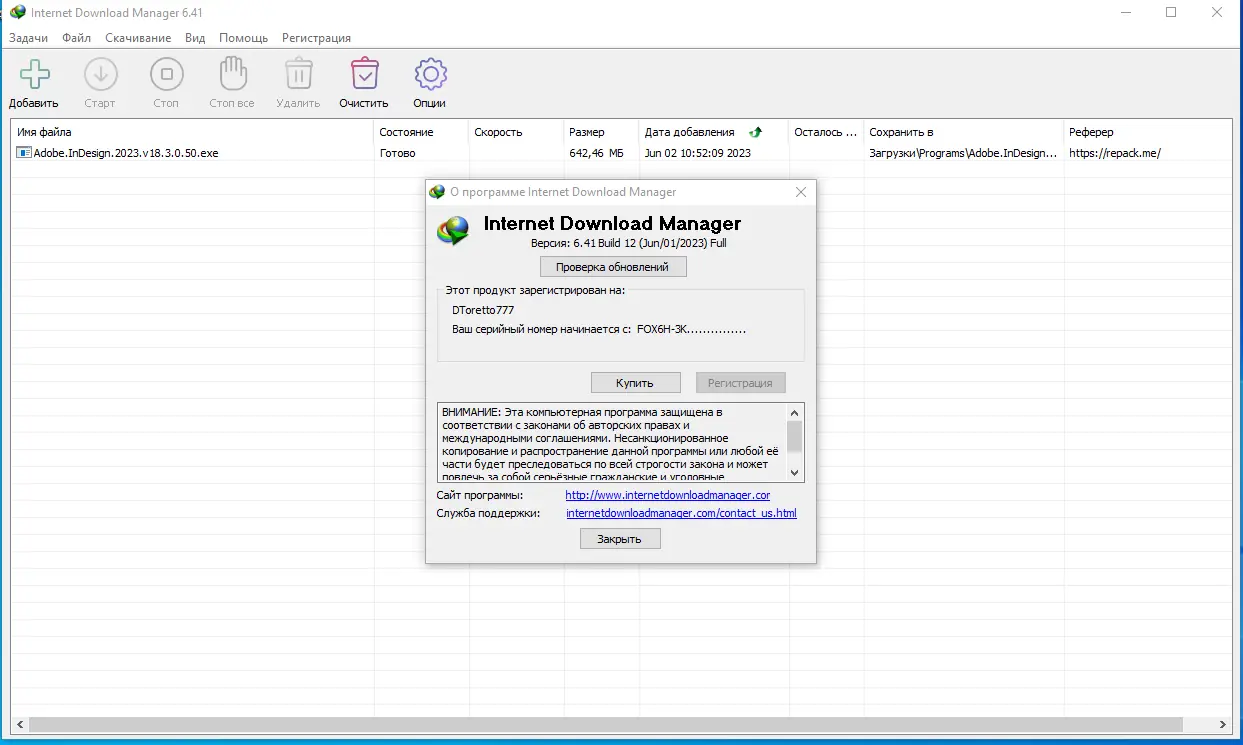Click the Старт toolbar icon

pos(100,74)
